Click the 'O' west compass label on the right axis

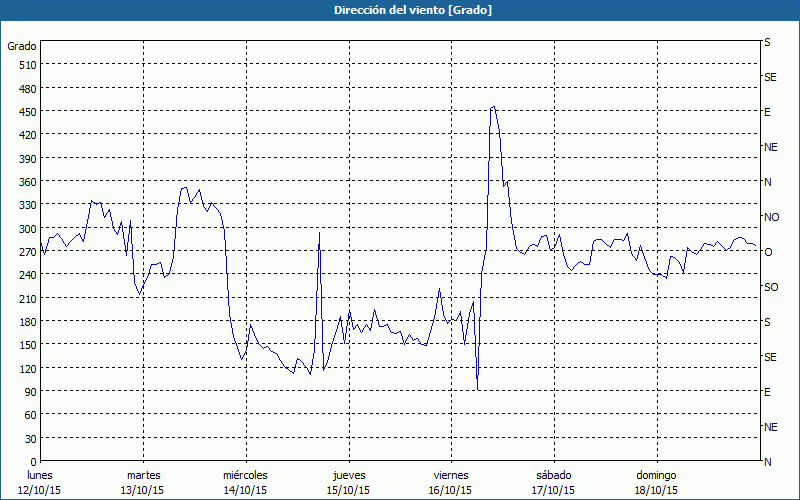768,252
